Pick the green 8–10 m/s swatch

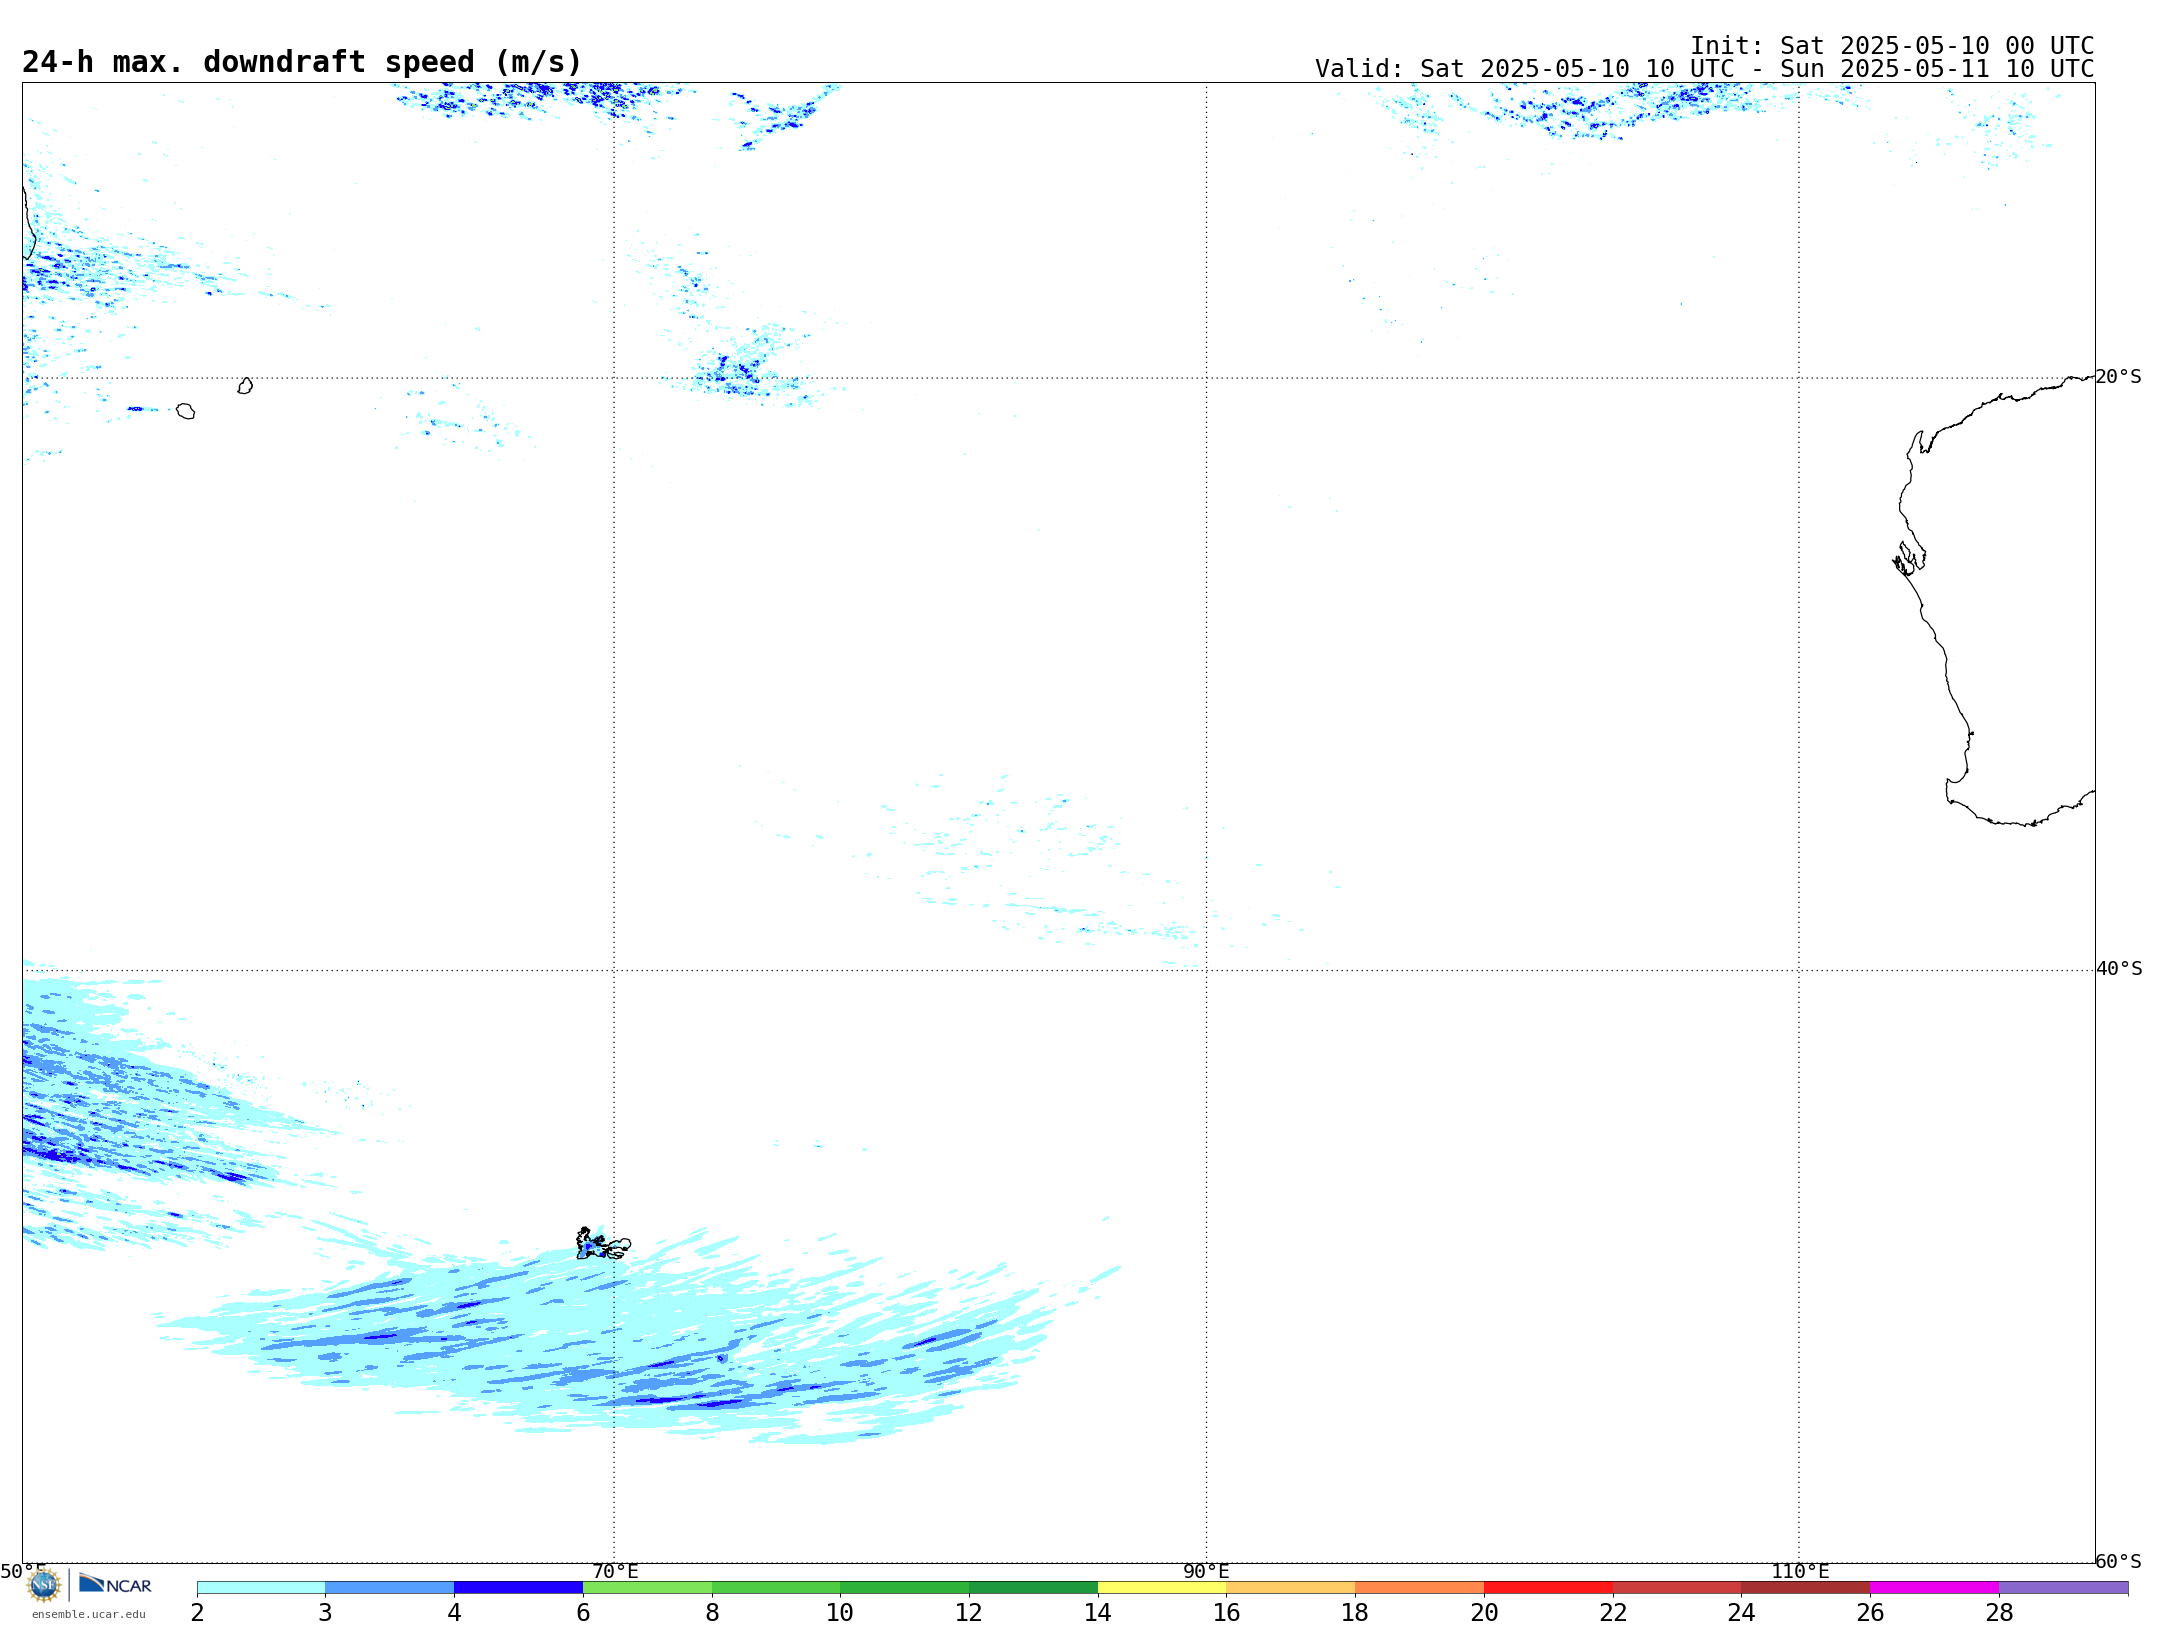pos(776,1588)
